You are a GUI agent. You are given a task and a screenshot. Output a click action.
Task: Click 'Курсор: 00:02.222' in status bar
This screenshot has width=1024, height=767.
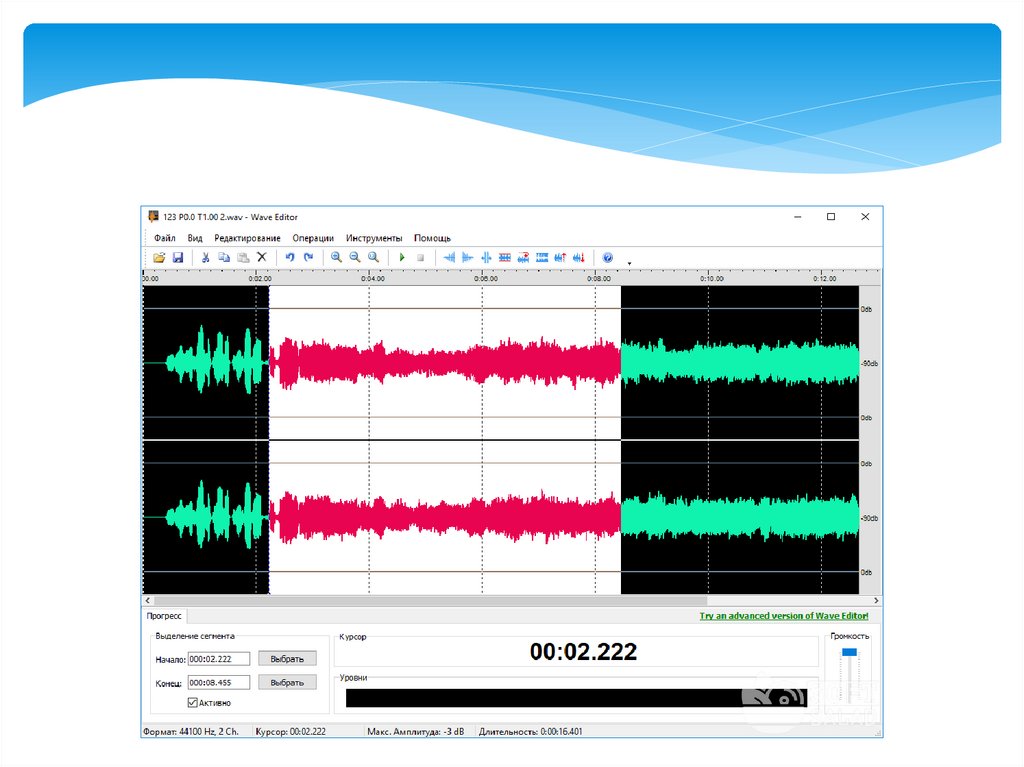click(x=291, y=731)
